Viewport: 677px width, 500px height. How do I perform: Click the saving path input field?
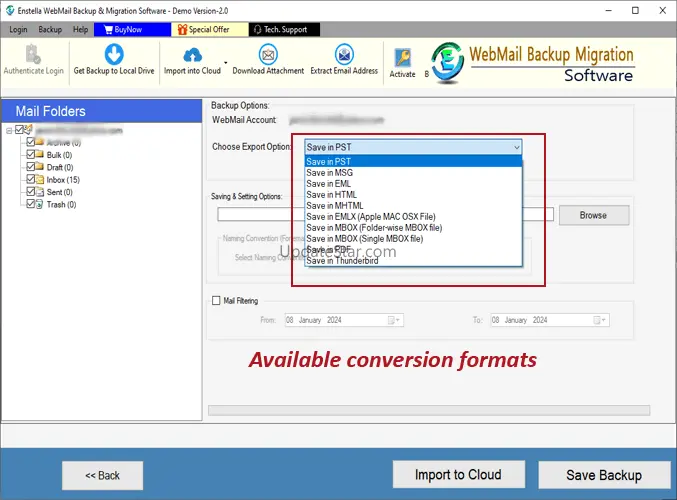coord(385,215)
